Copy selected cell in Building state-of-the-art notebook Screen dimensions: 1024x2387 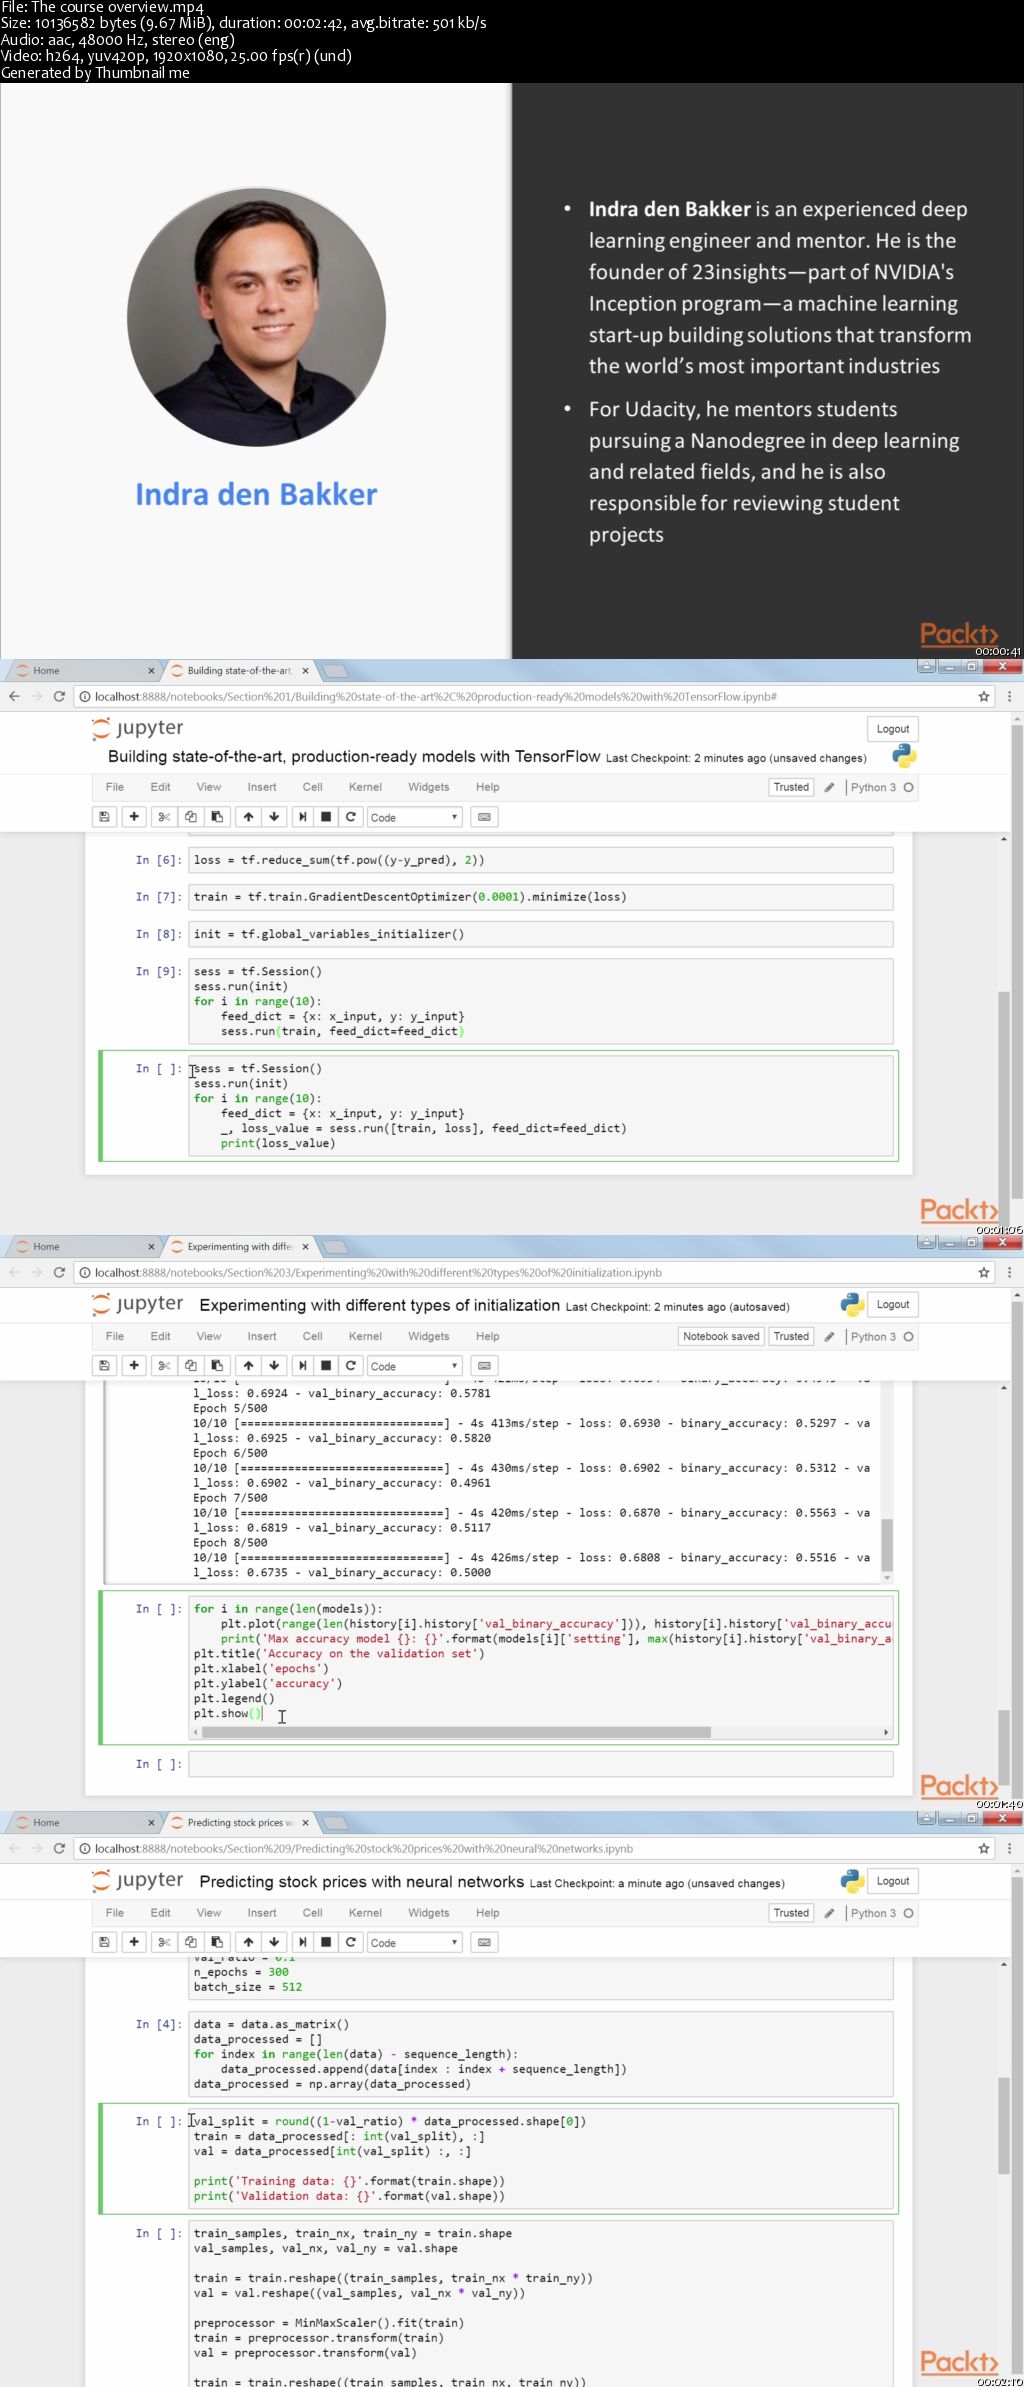click(190, 817)
